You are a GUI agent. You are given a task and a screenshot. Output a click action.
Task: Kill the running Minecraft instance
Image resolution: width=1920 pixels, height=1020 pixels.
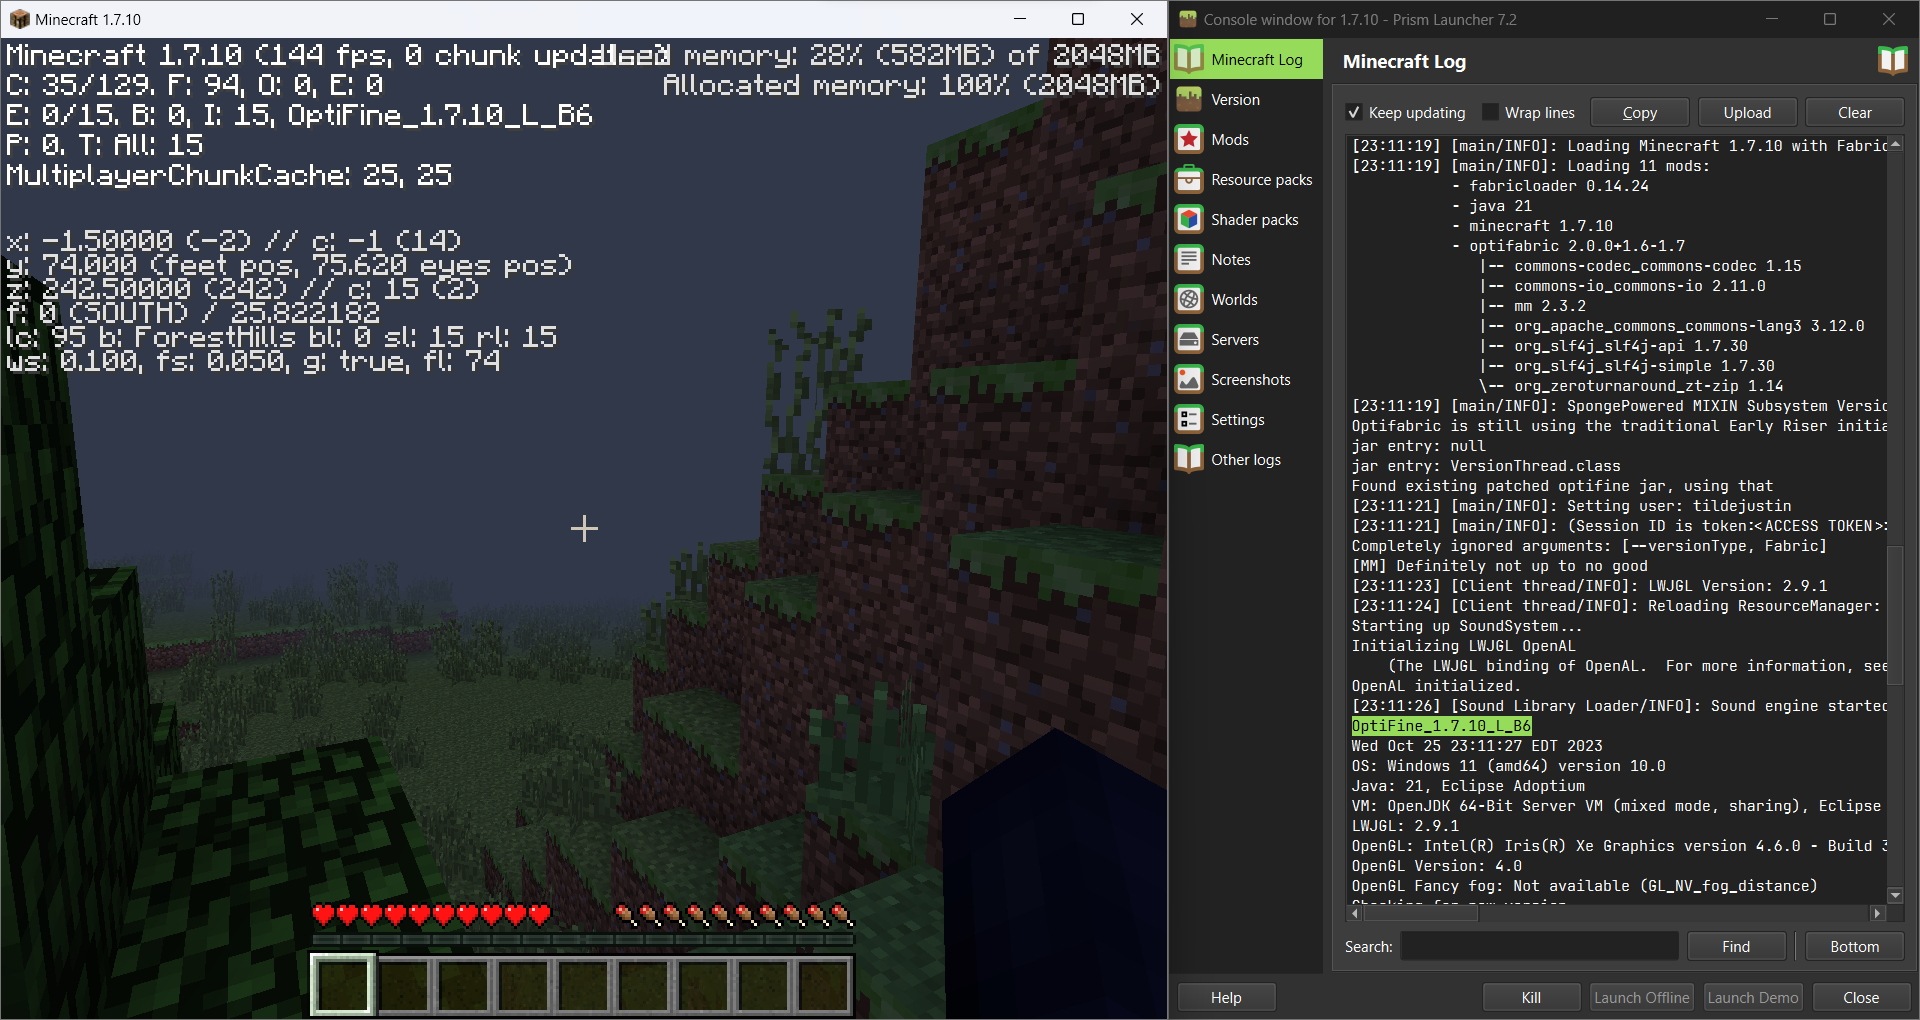click(1530, 997)
